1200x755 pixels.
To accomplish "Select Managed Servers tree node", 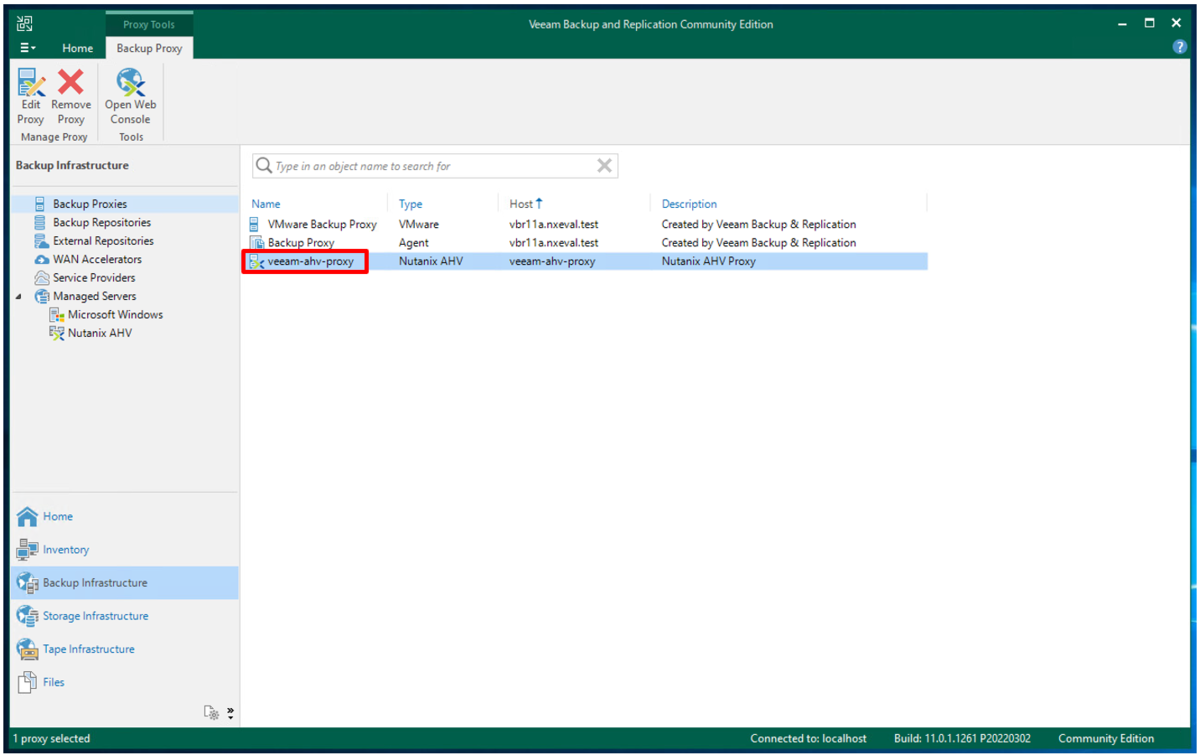I will 94,296.
